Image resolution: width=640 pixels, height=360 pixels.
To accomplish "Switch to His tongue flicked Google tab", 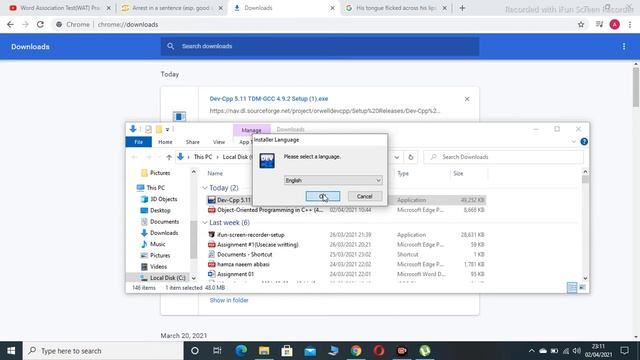I will 396,8.
